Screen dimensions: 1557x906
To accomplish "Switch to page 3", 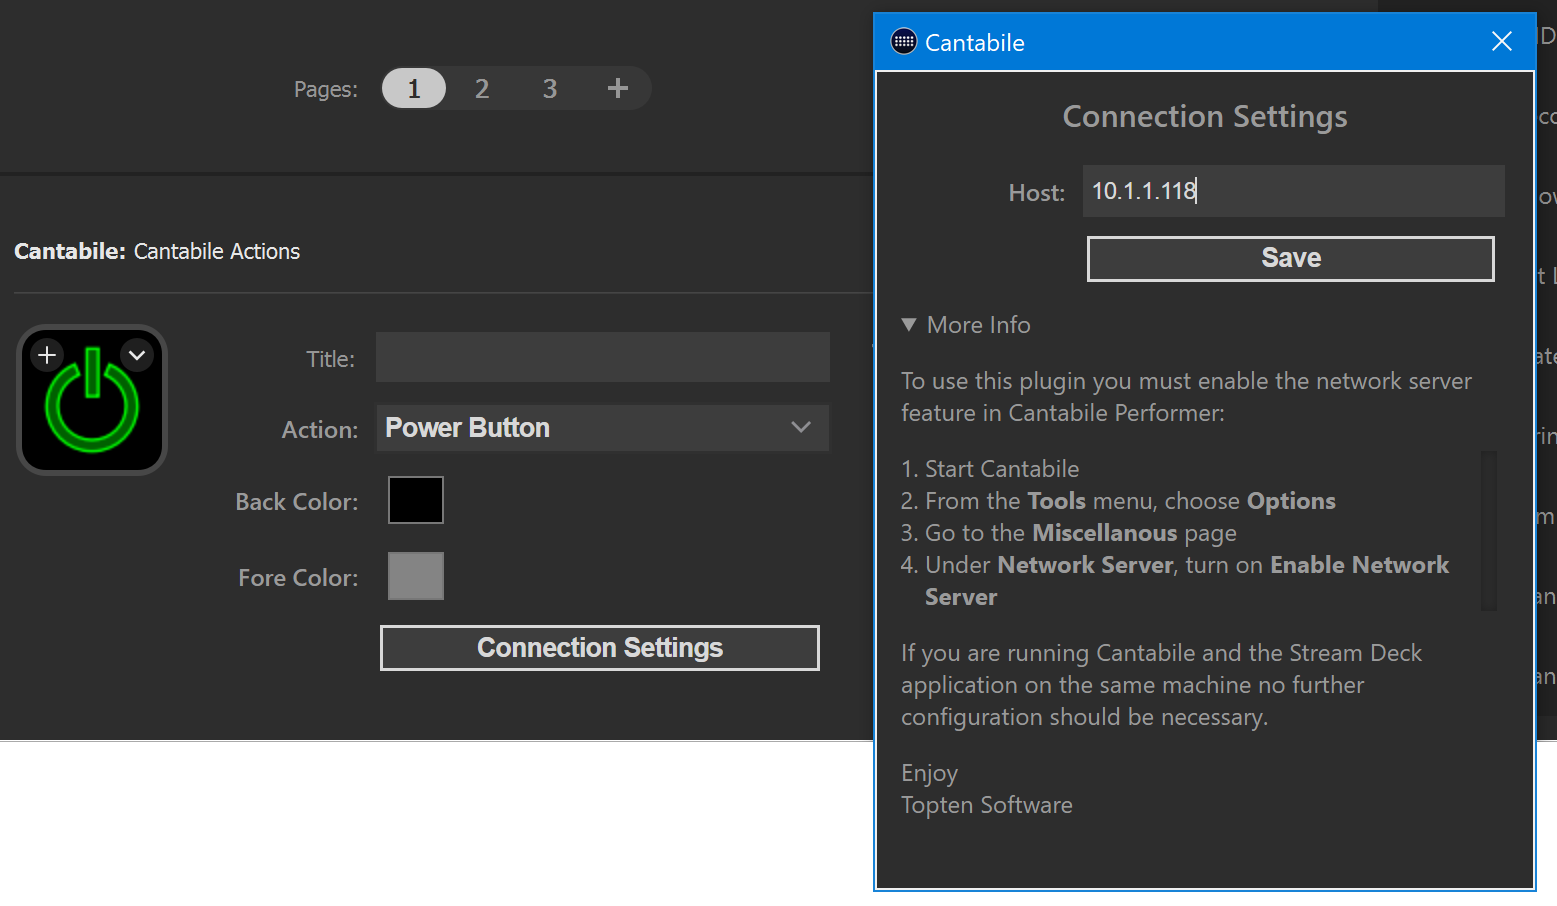I will (x=550, y=89).
